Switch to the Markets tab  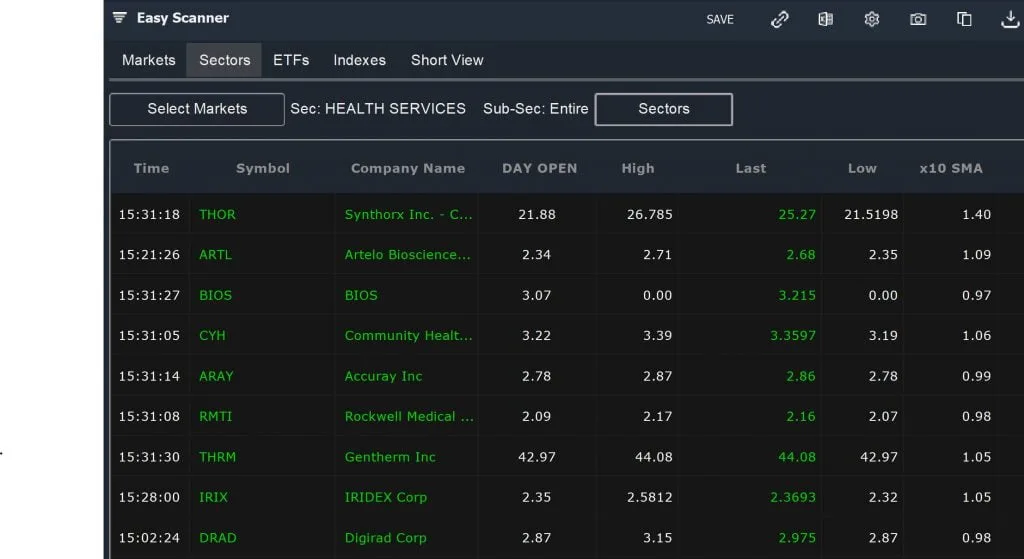coord(149,60)
